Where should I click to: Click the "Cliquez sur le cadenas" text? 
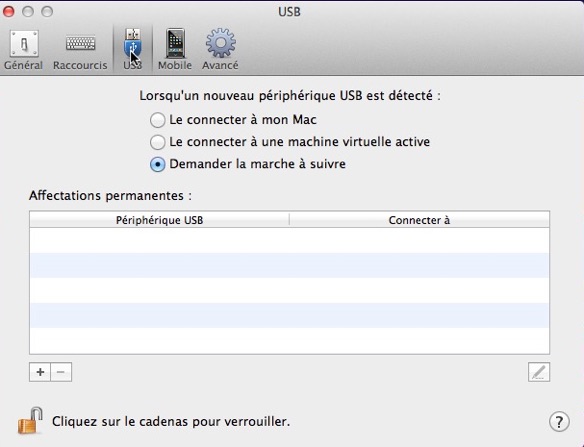coord(171,421)
